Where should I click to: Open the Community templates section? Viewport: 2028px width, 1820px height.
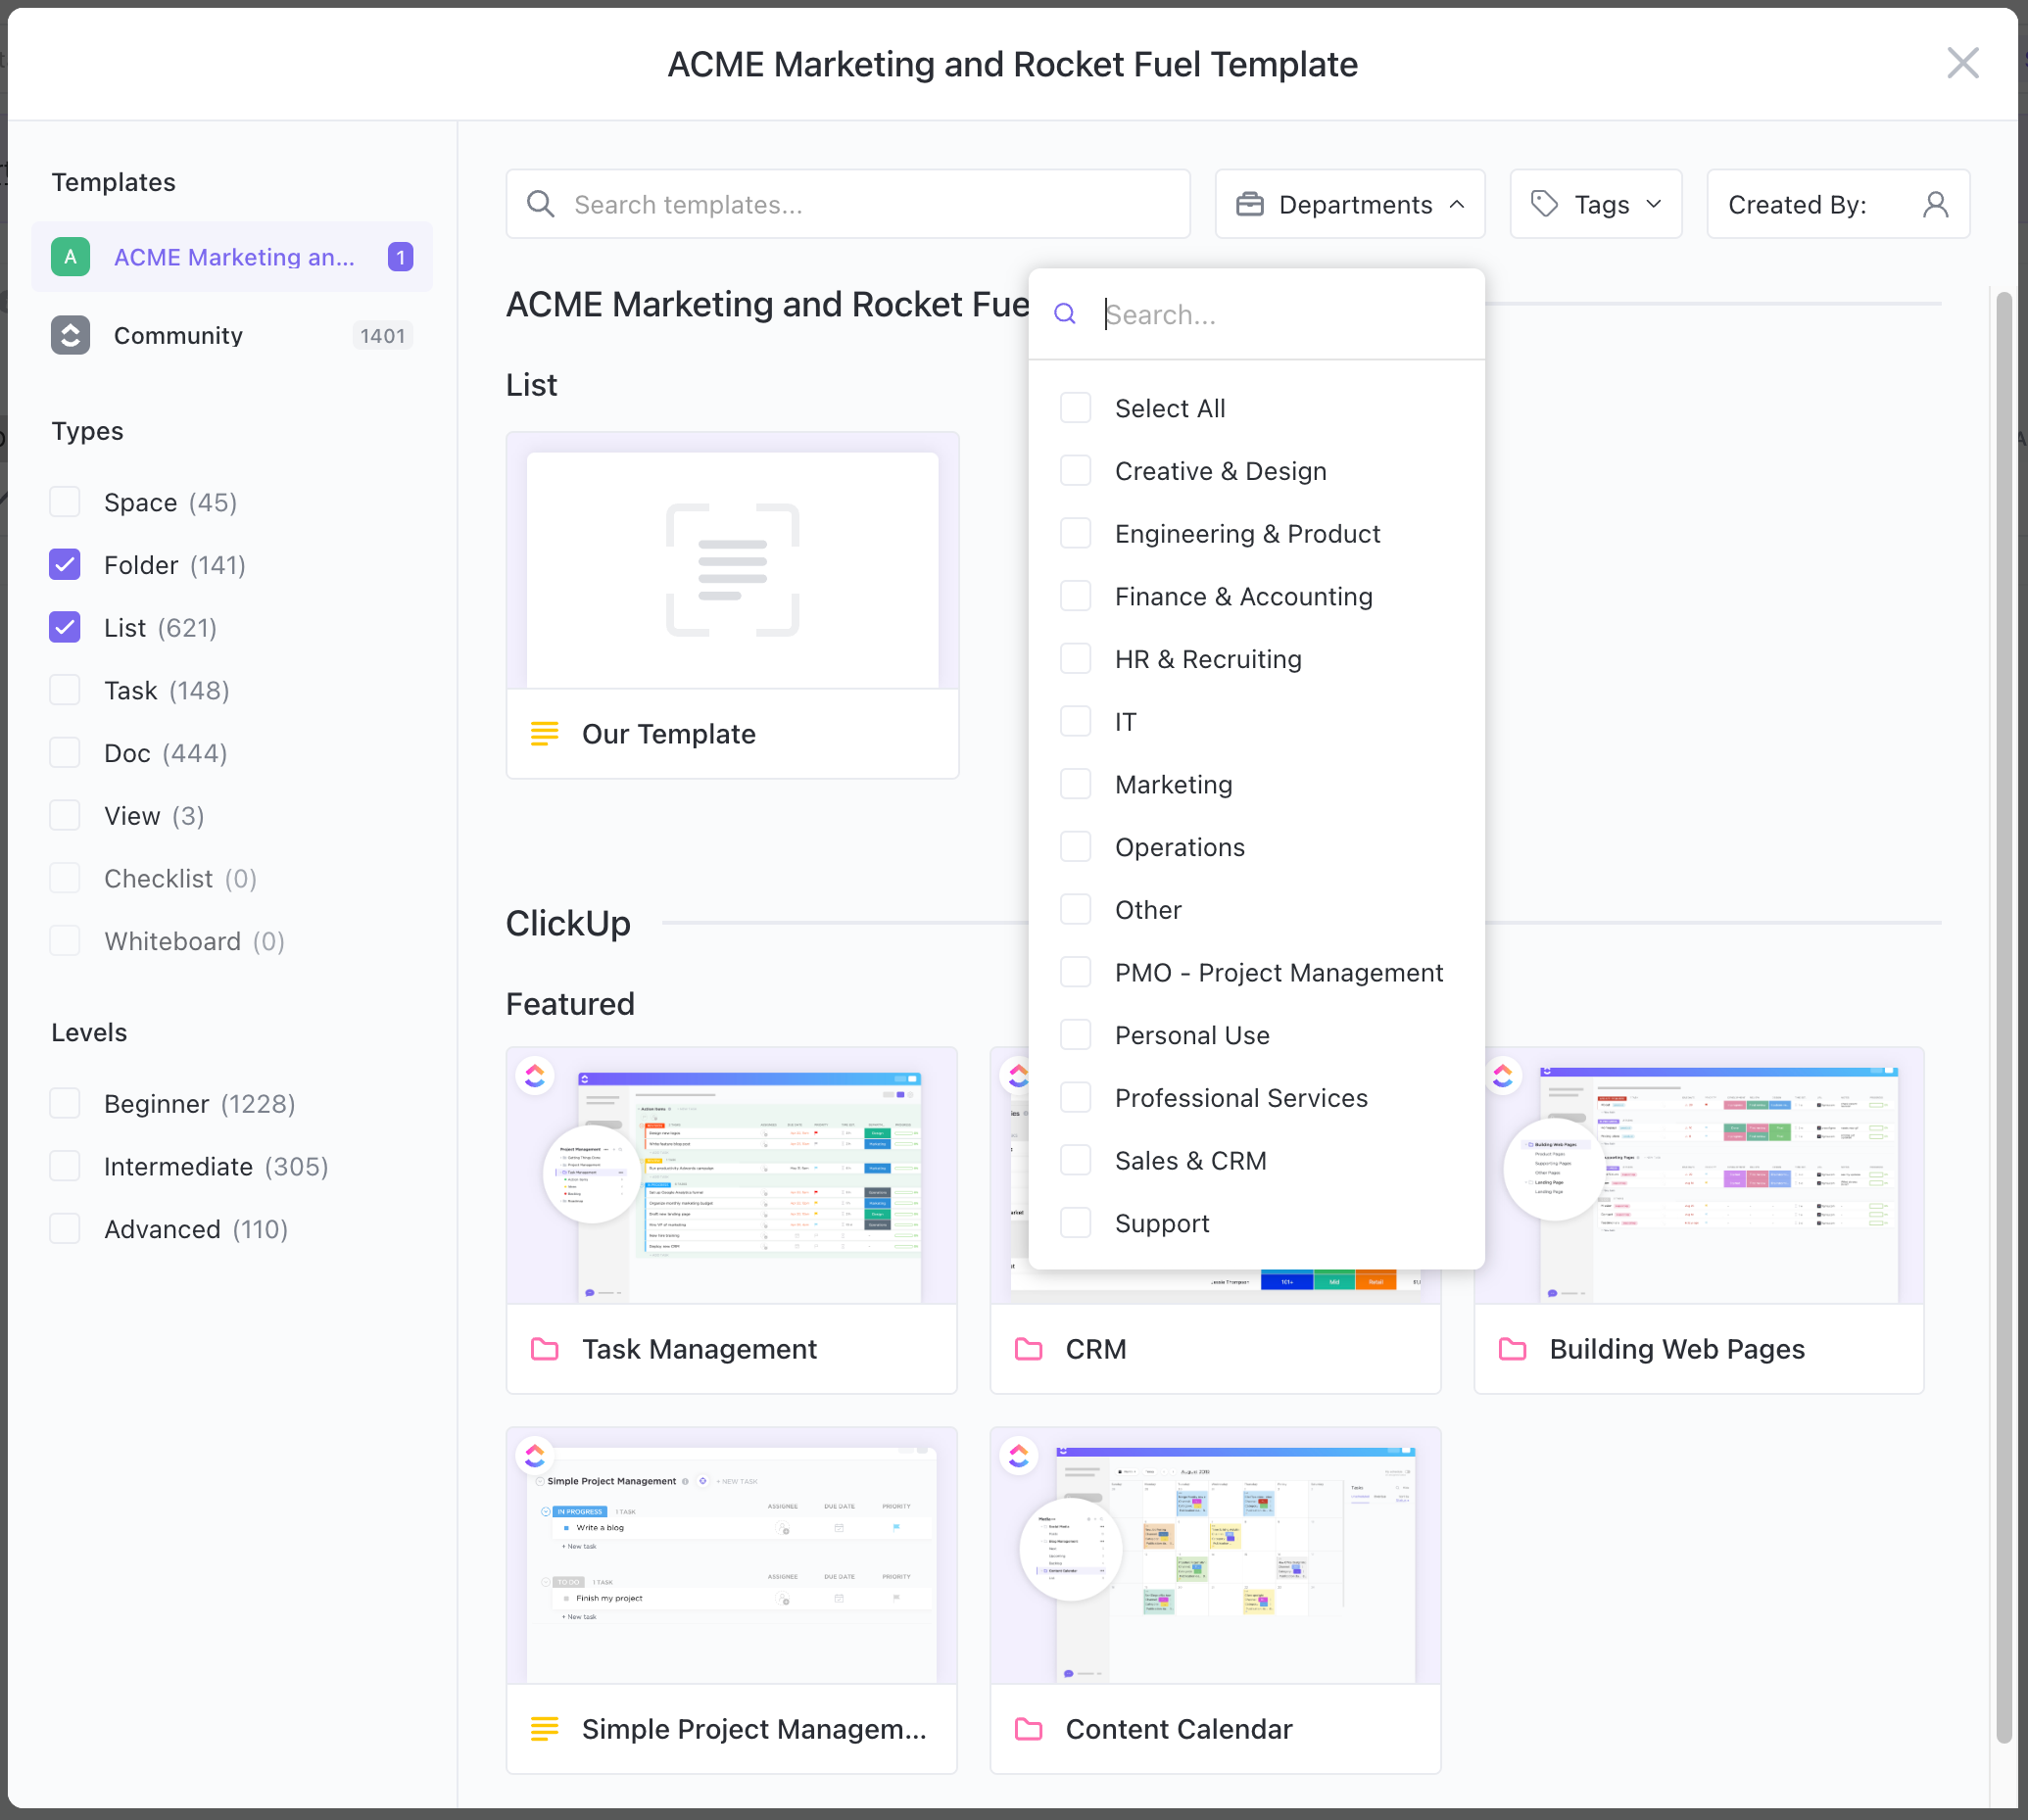pos(178,335)
